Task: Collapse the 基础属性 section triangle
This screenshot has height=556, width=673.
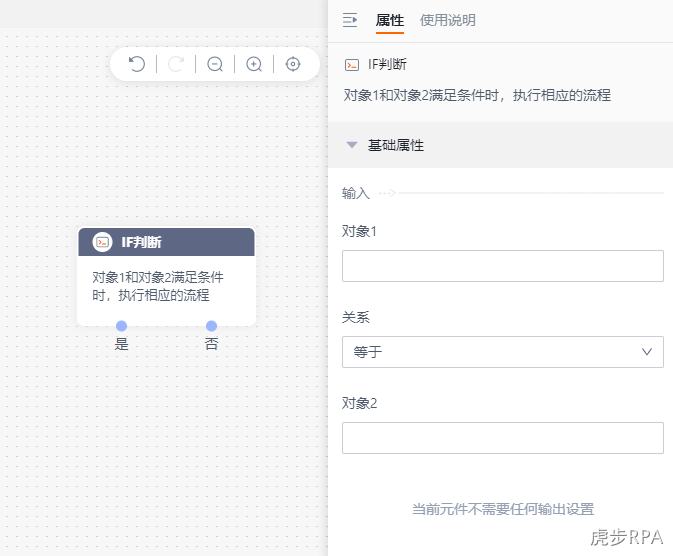Action: coord(352,145)
